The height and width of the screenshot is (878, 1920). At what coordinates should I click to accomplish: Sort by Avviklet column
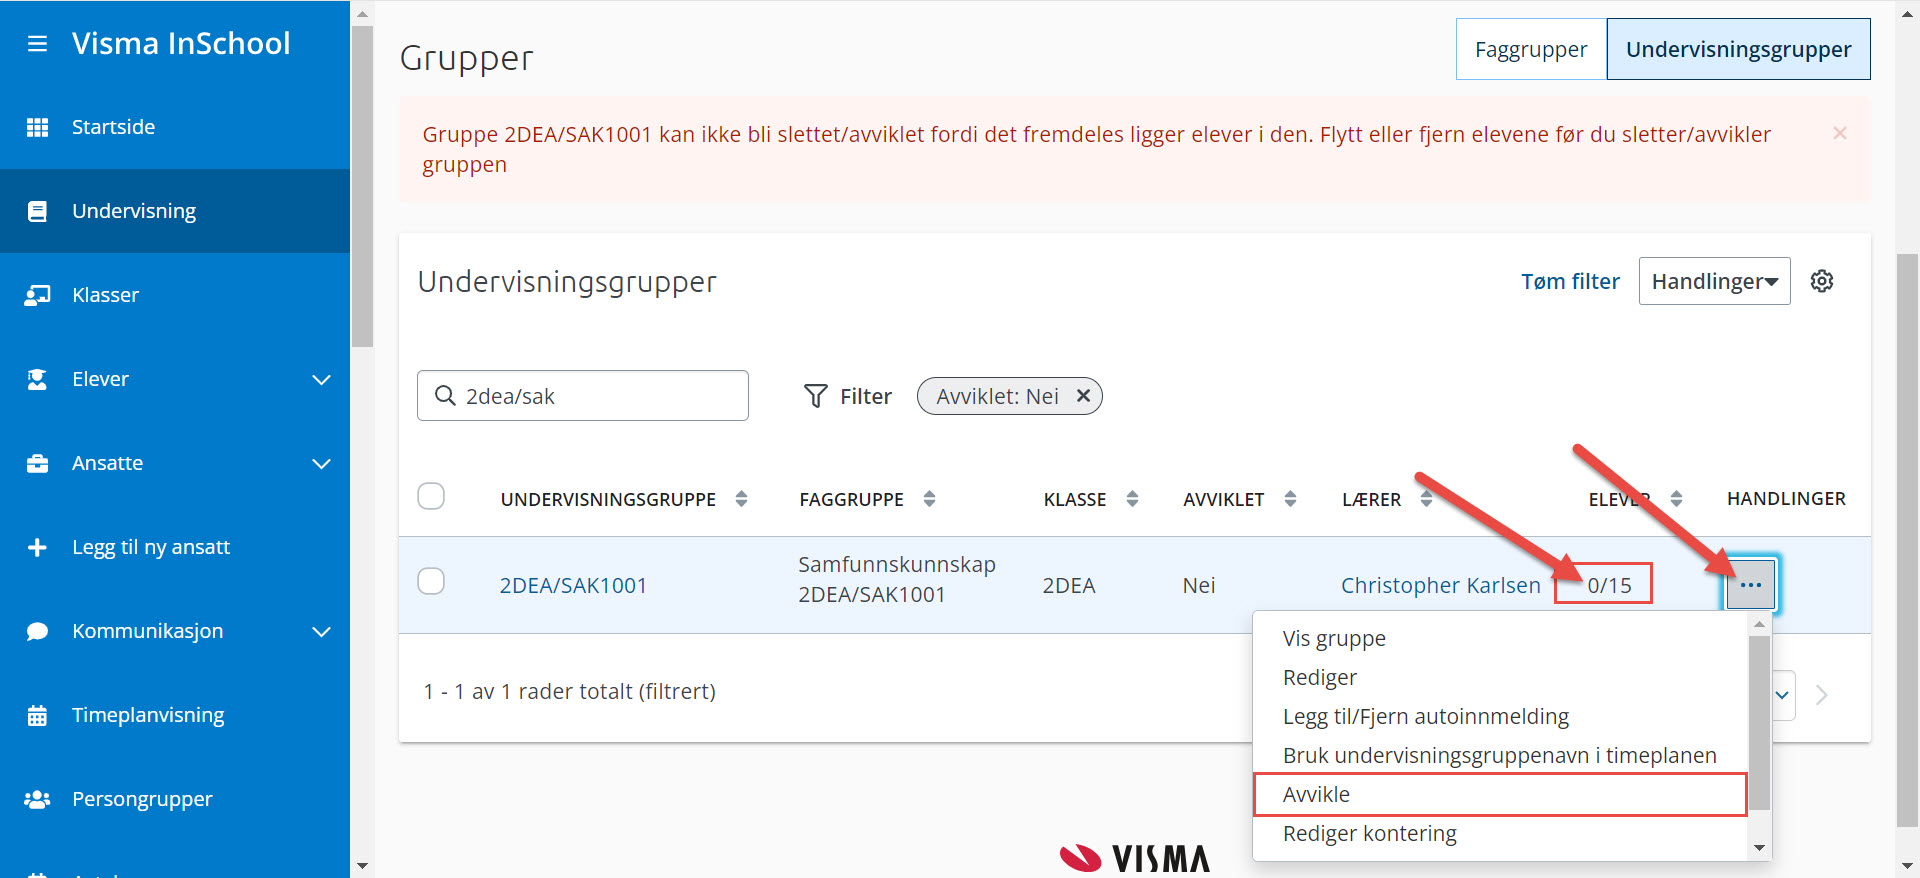(1290, 498)
